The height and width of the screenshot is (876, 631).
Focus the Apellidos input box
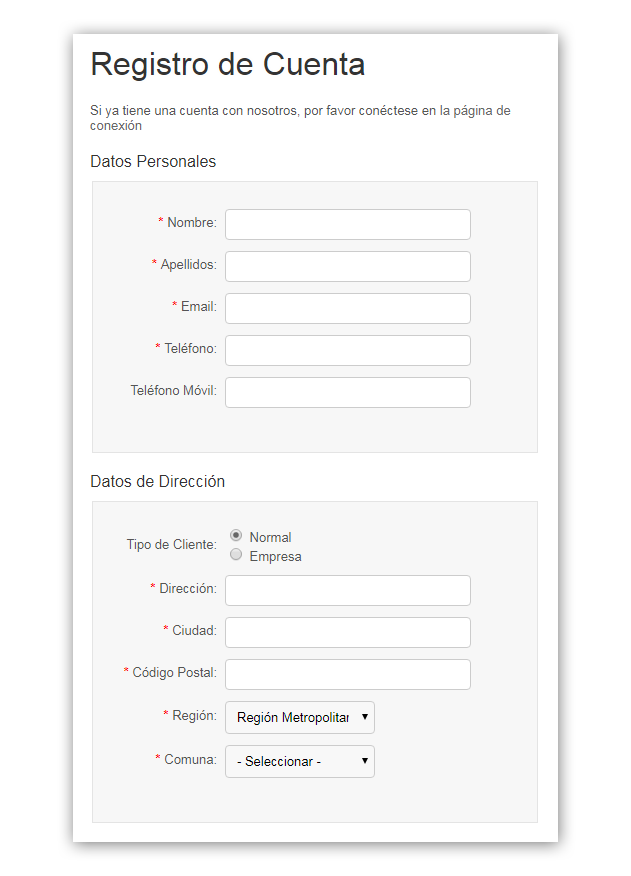(x=347, y=266)
